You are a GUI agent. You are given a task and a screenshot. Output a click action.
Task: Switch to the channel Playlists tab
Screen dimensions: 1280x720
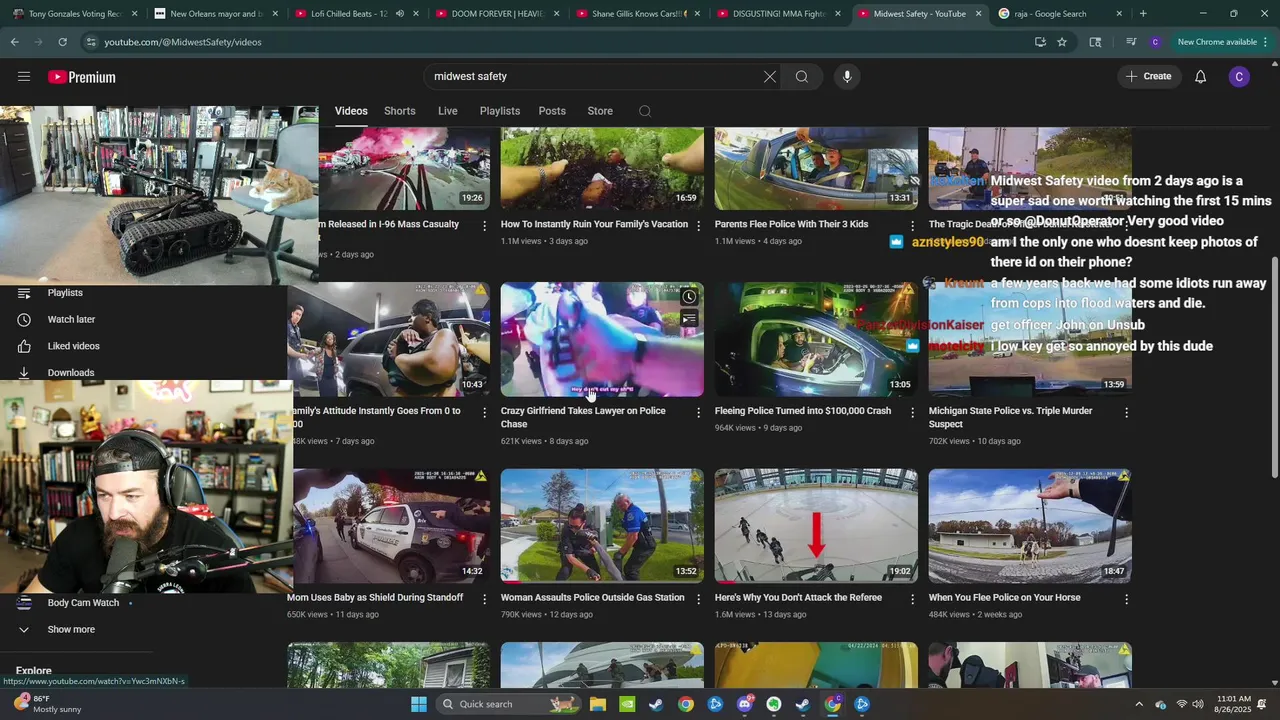coord(499,111)
